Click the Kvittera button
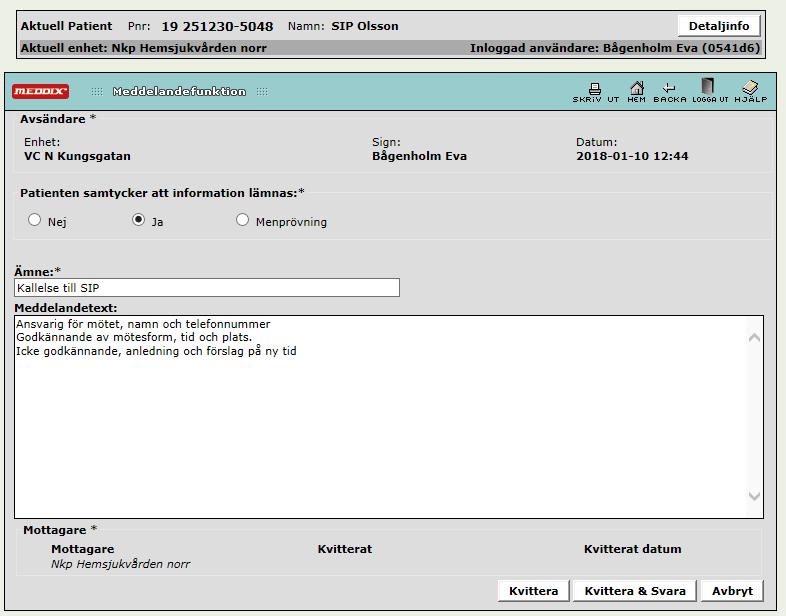786x616 pixels. tap(533, 591)
